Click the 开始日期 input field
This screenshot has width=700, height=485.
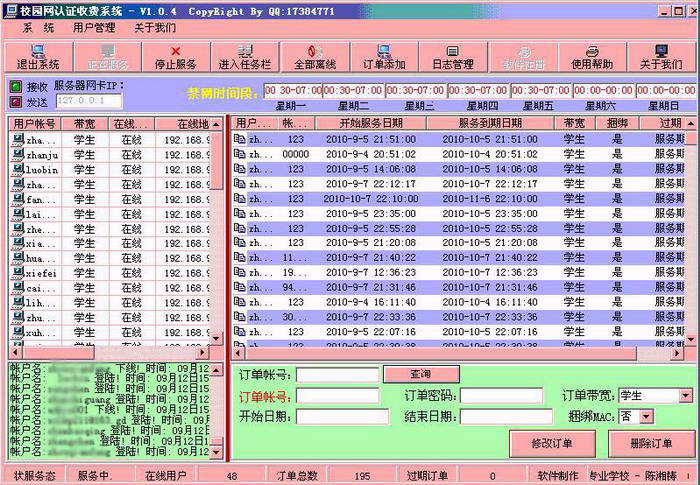coord(337,416)
